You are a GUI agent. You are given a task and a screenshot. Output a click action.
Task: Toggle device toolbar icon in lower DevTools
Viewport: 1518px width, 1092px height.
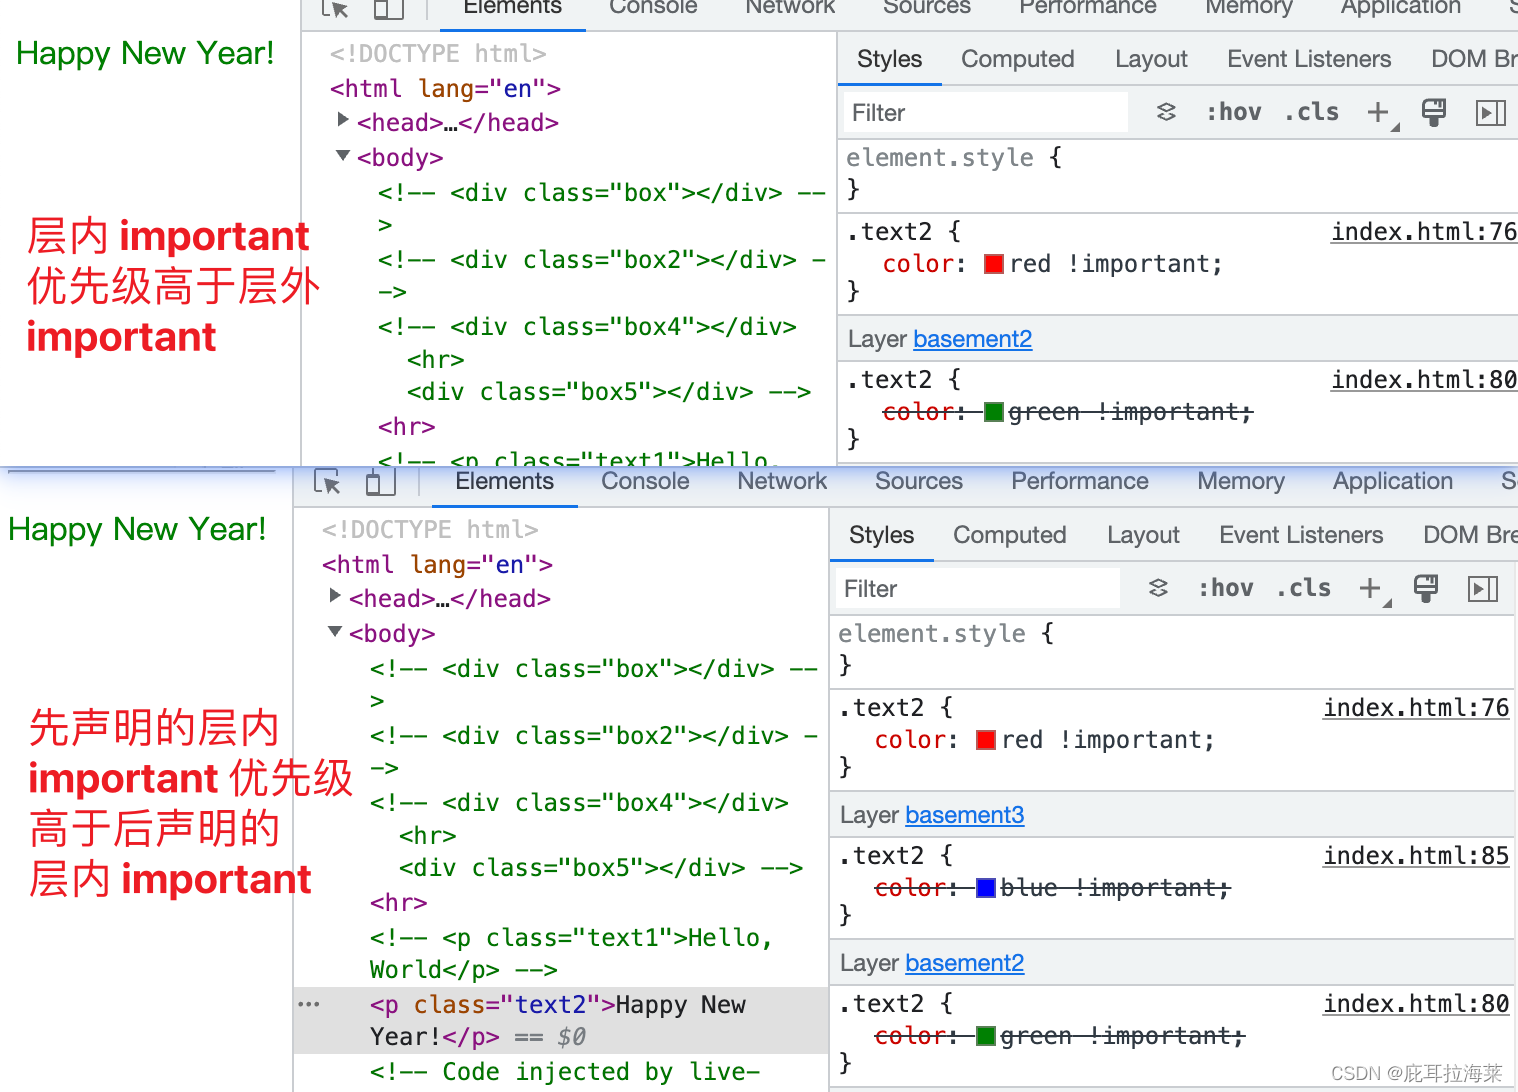click(380, 483)
